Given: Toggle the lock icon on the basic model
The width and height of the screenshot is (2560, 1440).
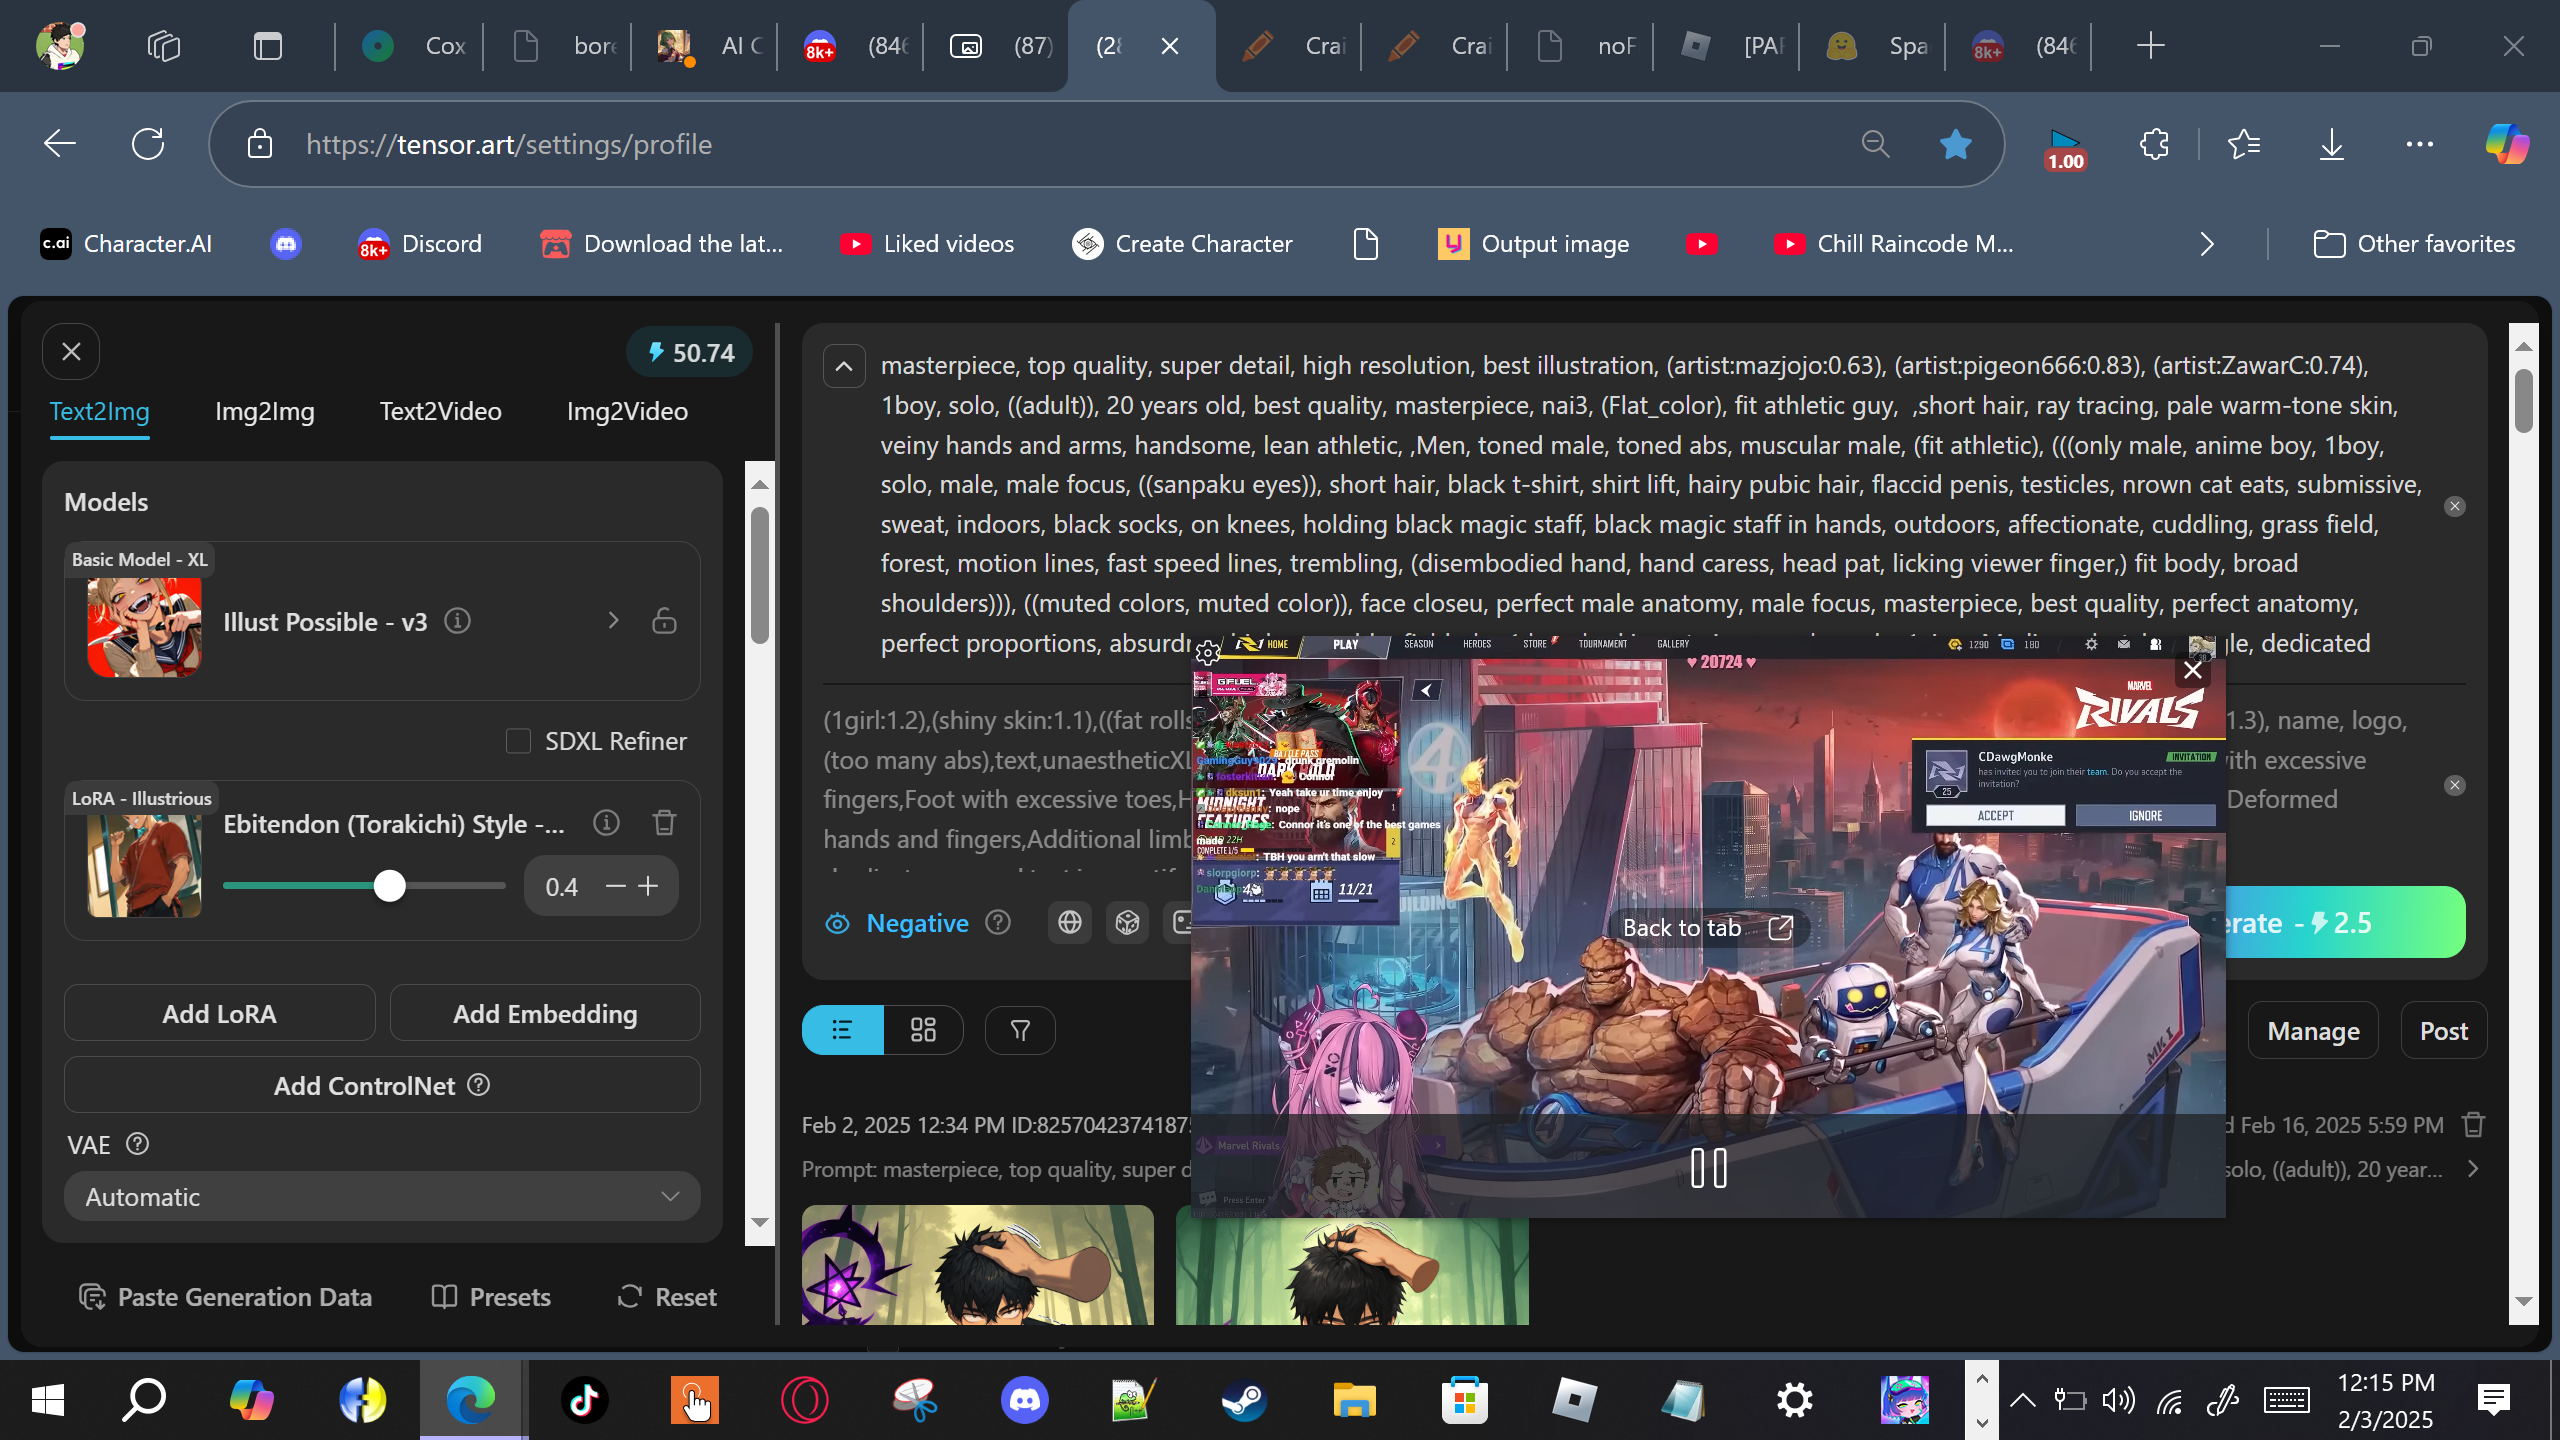Looking at the screenshot, I should (x=664, y=621).
